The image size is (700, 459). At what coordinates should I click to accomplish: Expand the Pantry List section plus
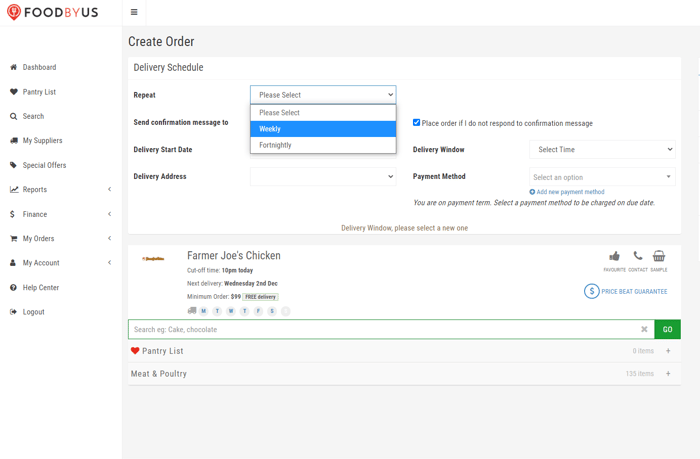[668, 351]
